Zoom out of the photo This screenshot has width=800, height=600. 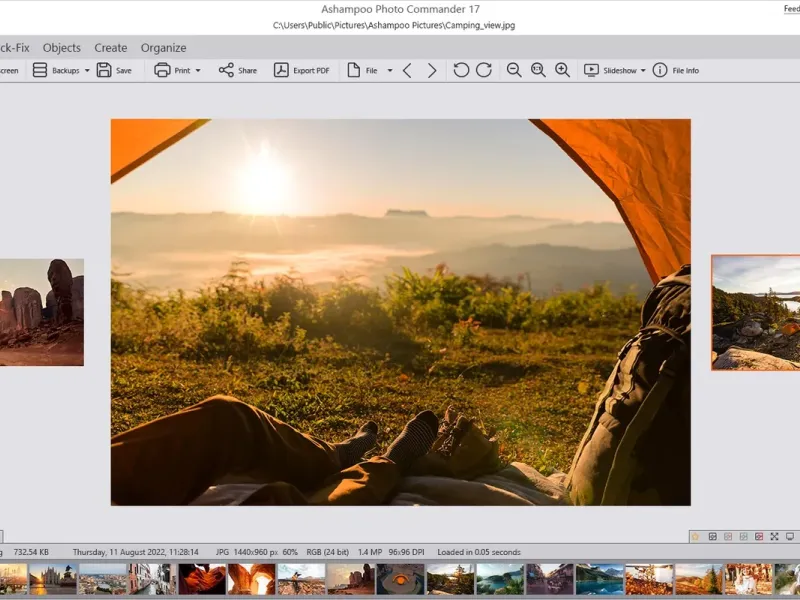514,70
